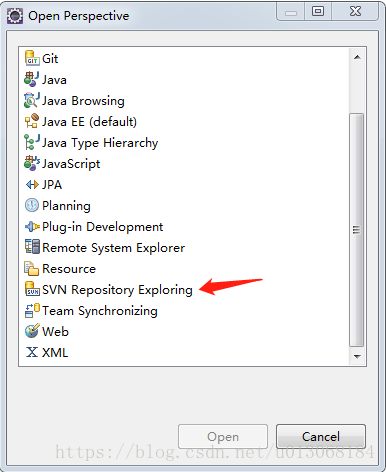The width and height of the screenshot is (386, 472).
Task: Choose 'Java Browsing' from the list
Action: click(83, 101)
